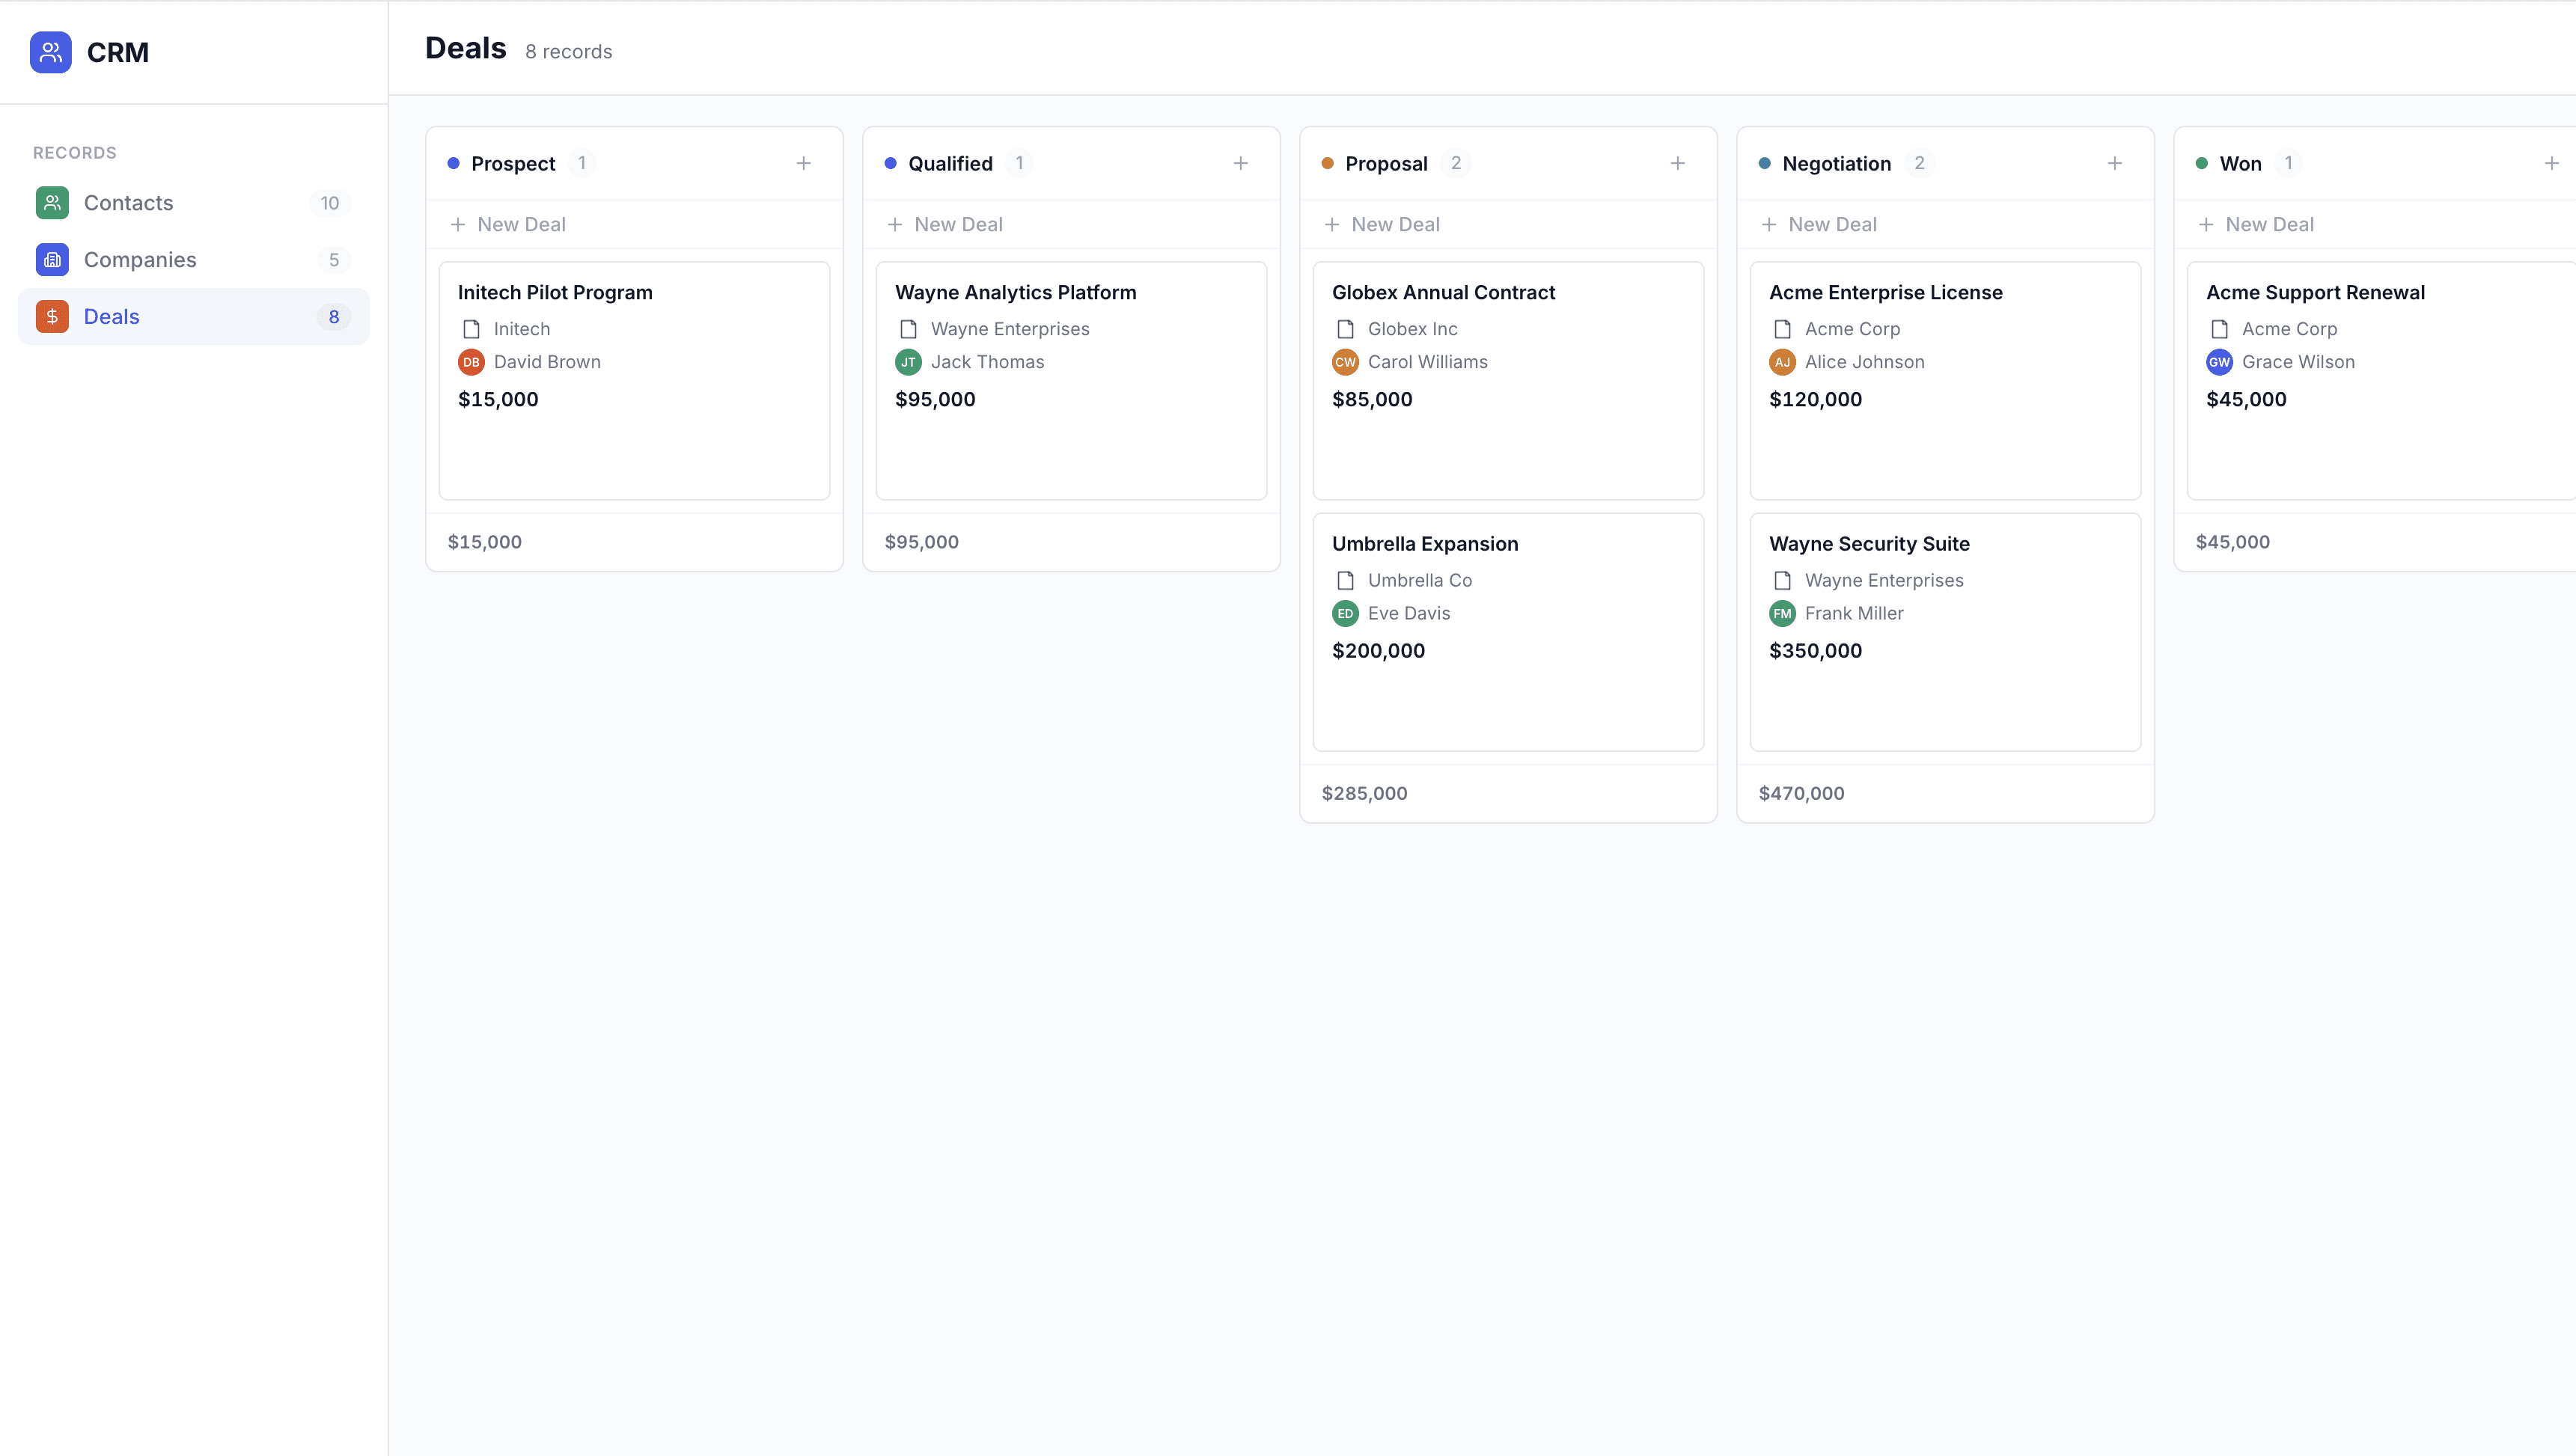Click the Wayne Analytics Platform title

[x=1015, y=292]
